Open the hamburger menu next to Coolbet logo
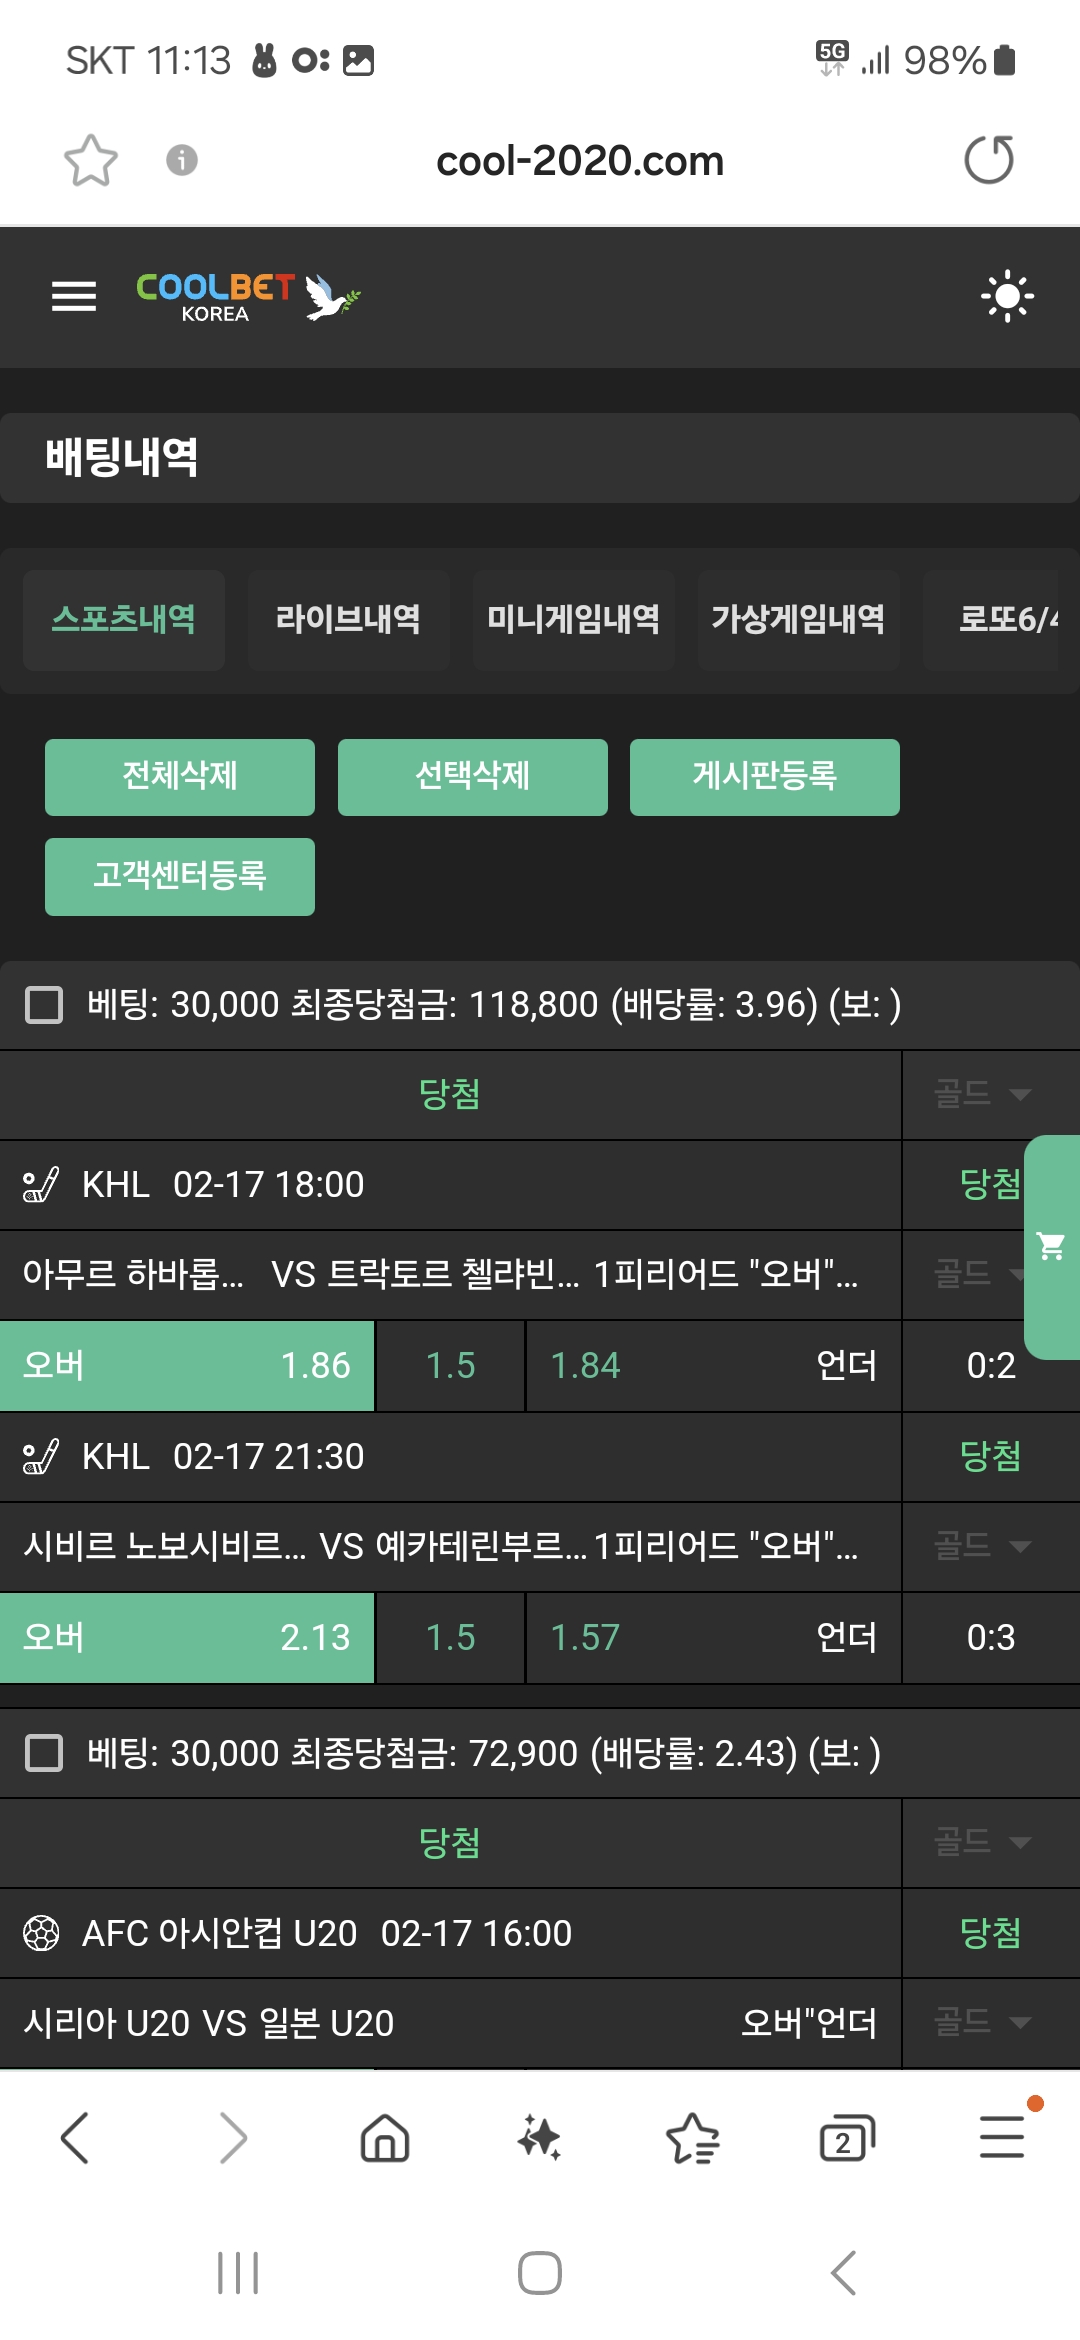Screen dimensions: 1080x2340 pos(74,296)
